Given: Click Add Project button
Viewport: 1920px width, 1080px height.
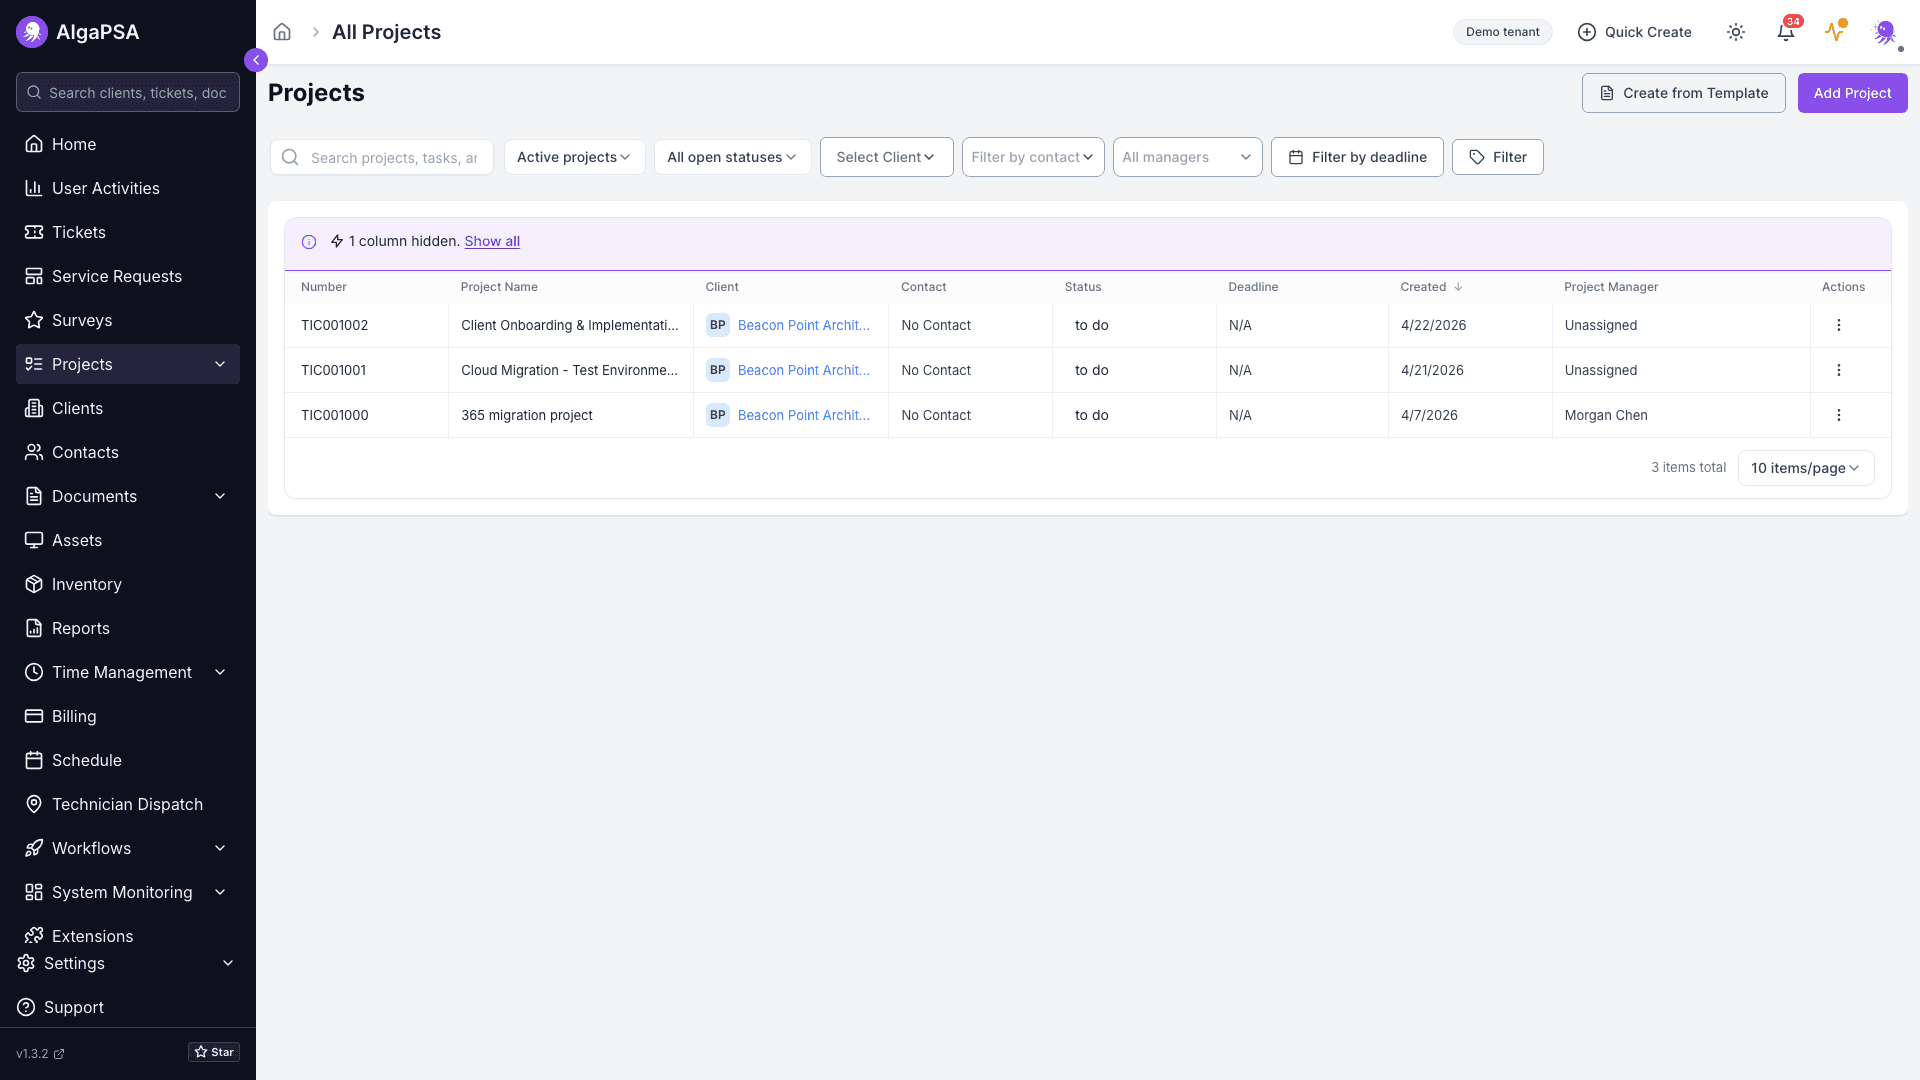Looking at the screenshot, I should tap(1852, 93).
